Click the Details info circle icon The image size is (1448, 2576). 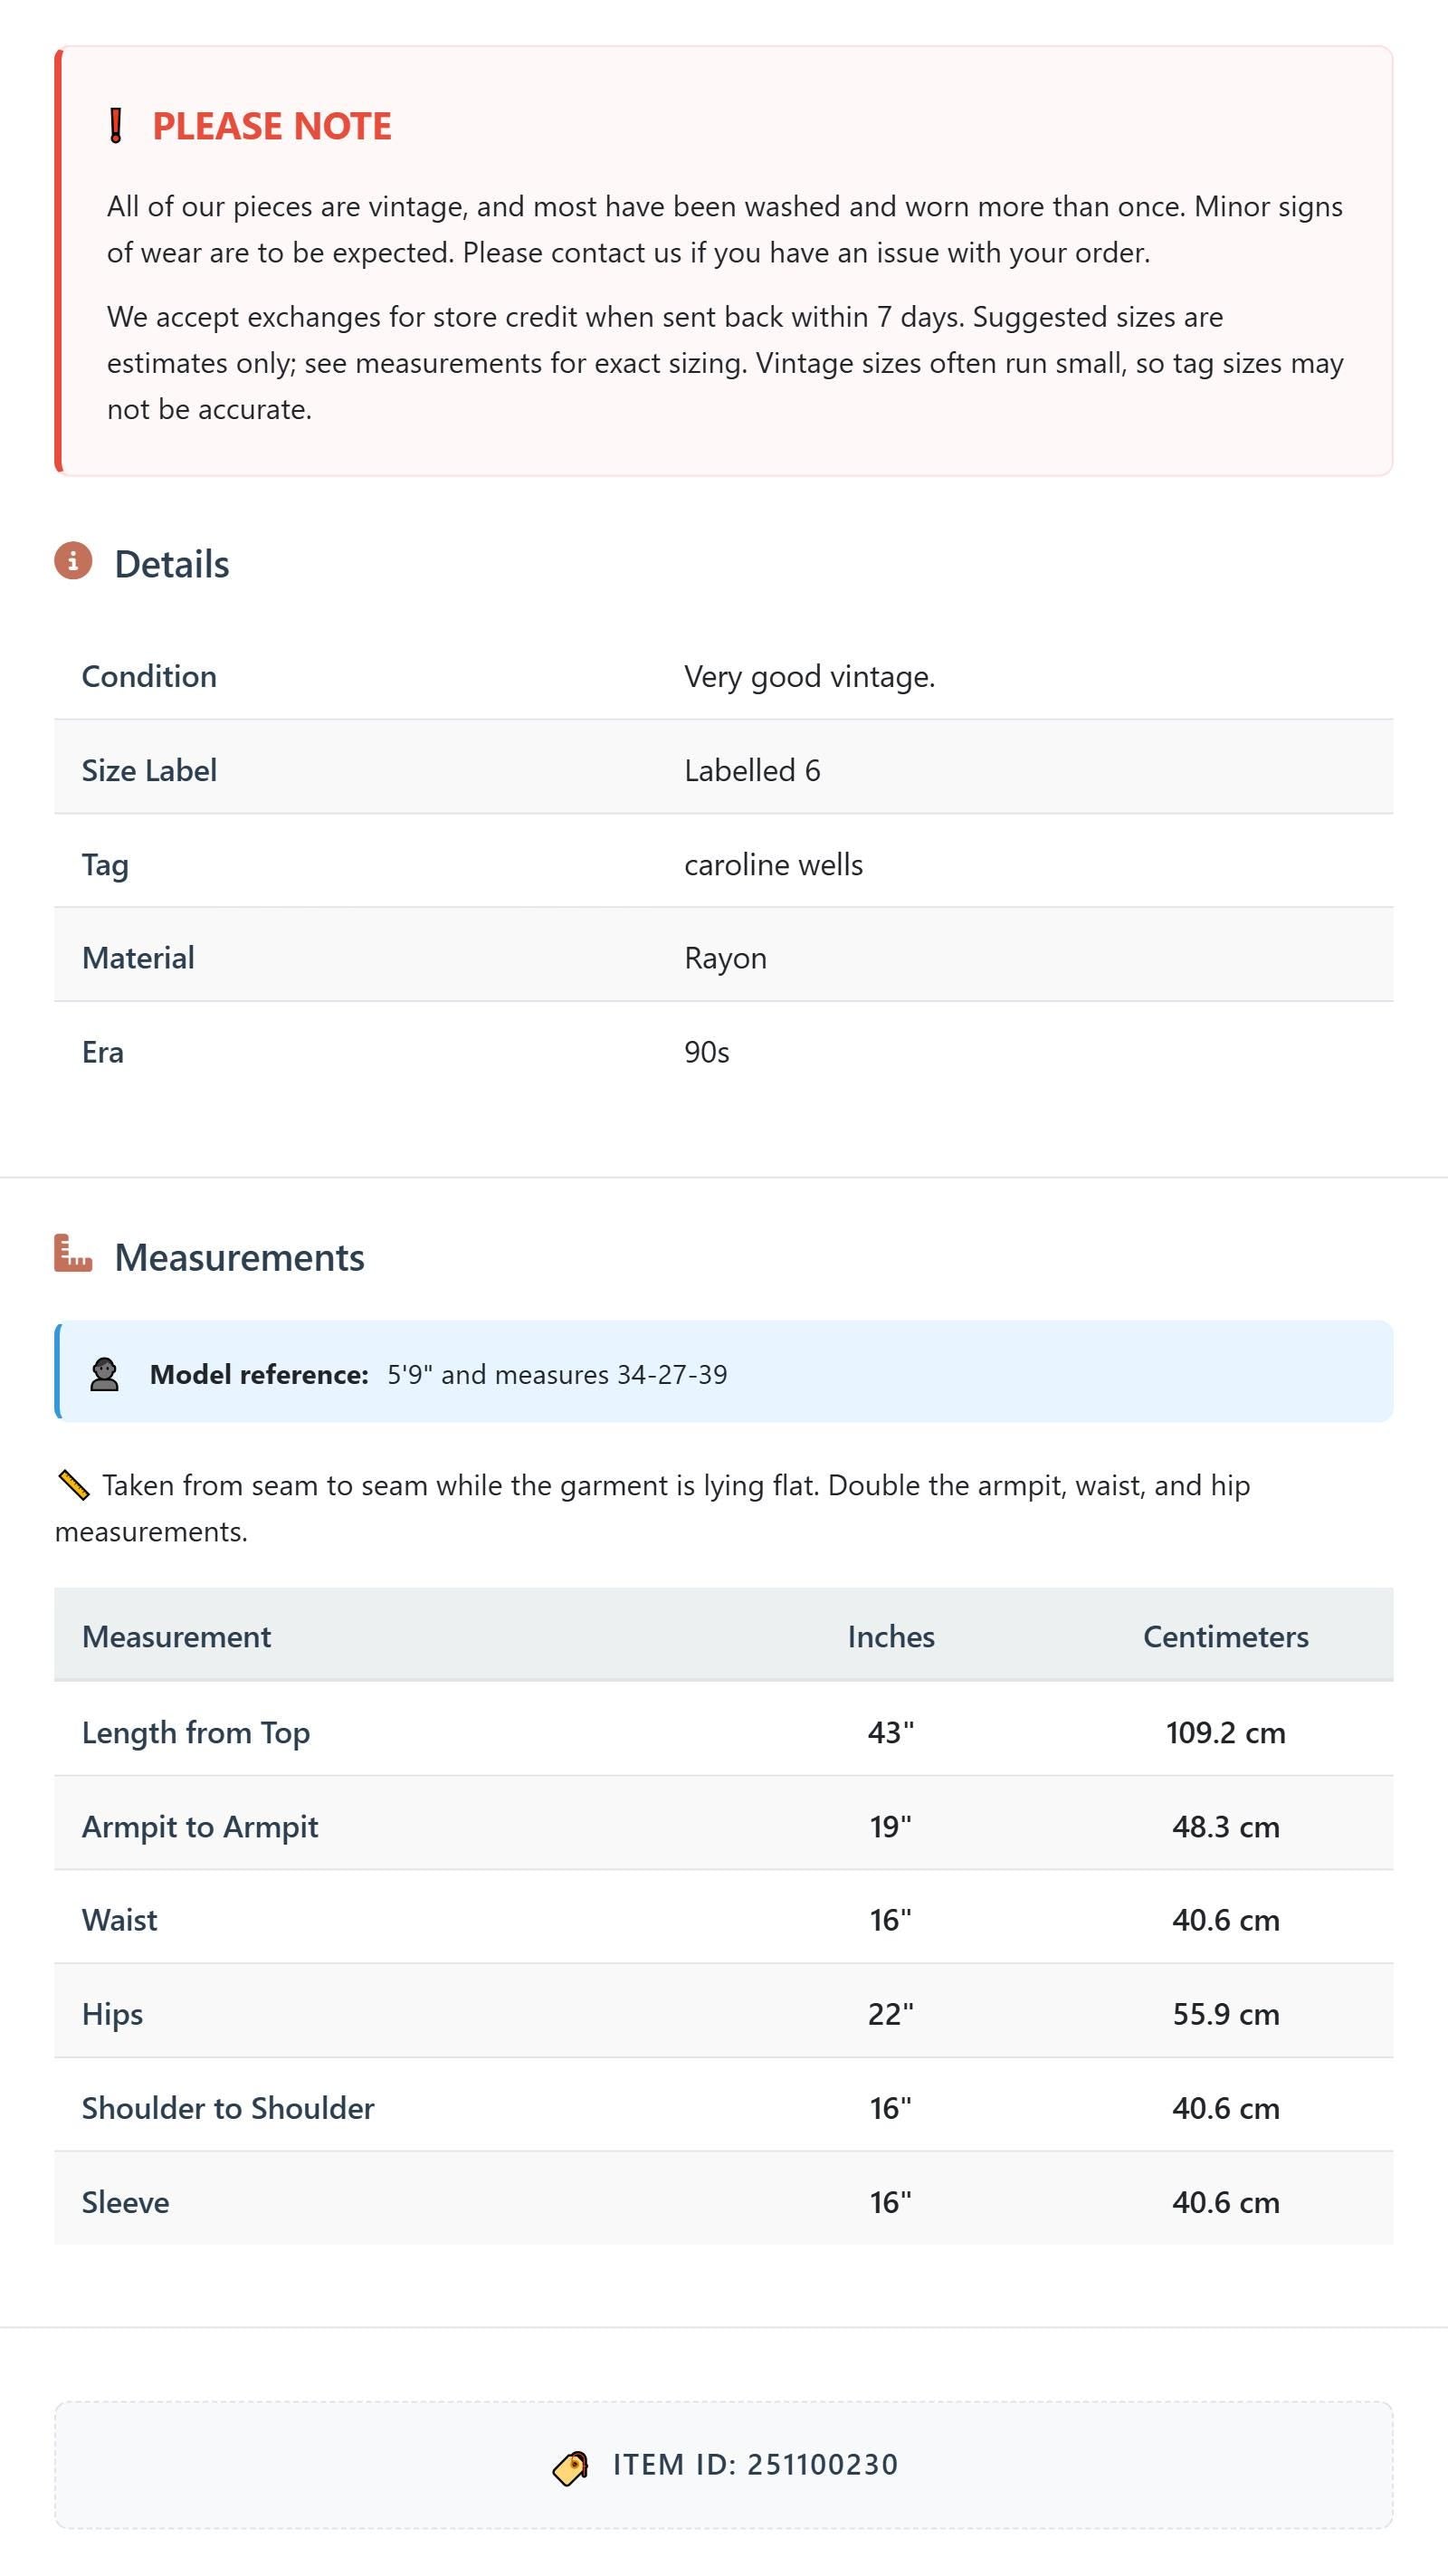[x=73, y=561]
